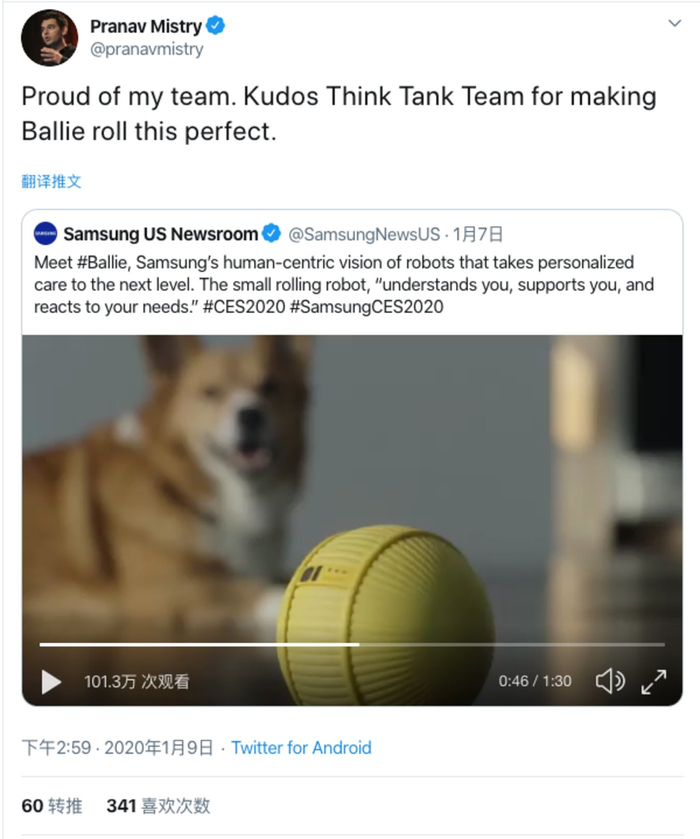Screen dimensions: 700x839
Task: Click the 翻译推文 translate link
Action: tap(51, 181)
